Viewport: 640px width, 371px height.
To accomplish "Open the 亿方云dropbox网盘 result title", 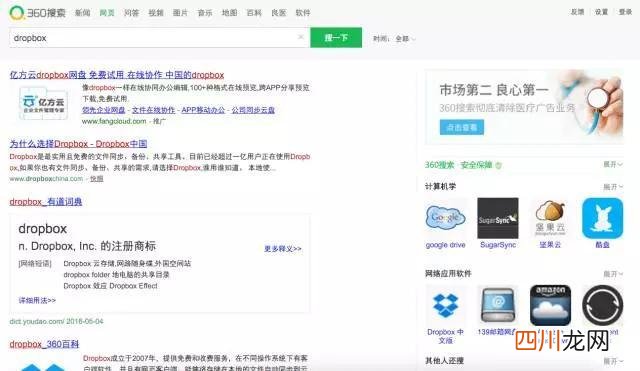I will 117,75.
